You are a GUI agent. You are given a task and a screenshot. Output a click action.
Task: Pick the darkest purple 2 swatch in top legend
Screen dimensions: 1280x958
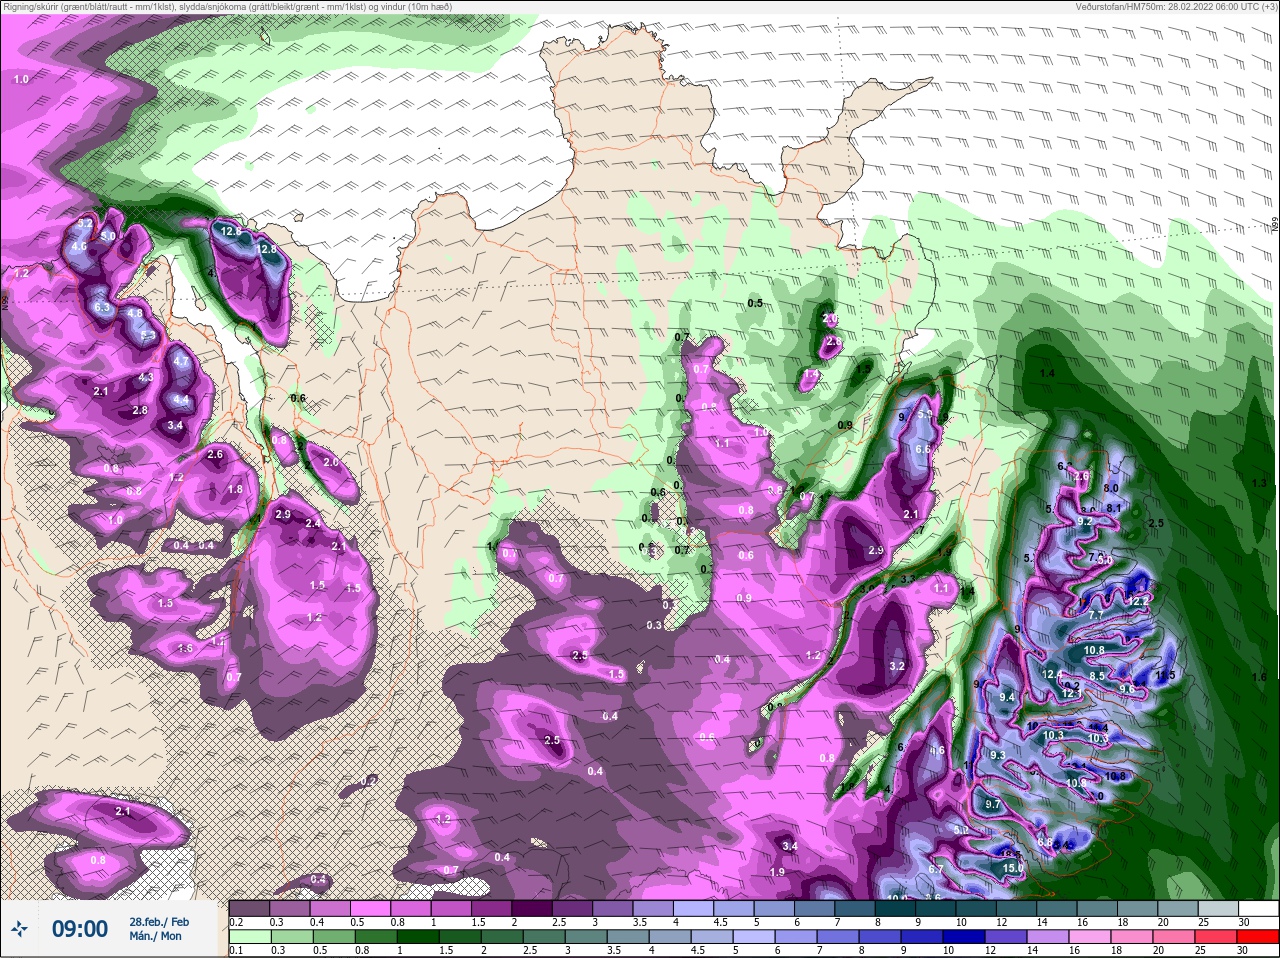[531, 908]
